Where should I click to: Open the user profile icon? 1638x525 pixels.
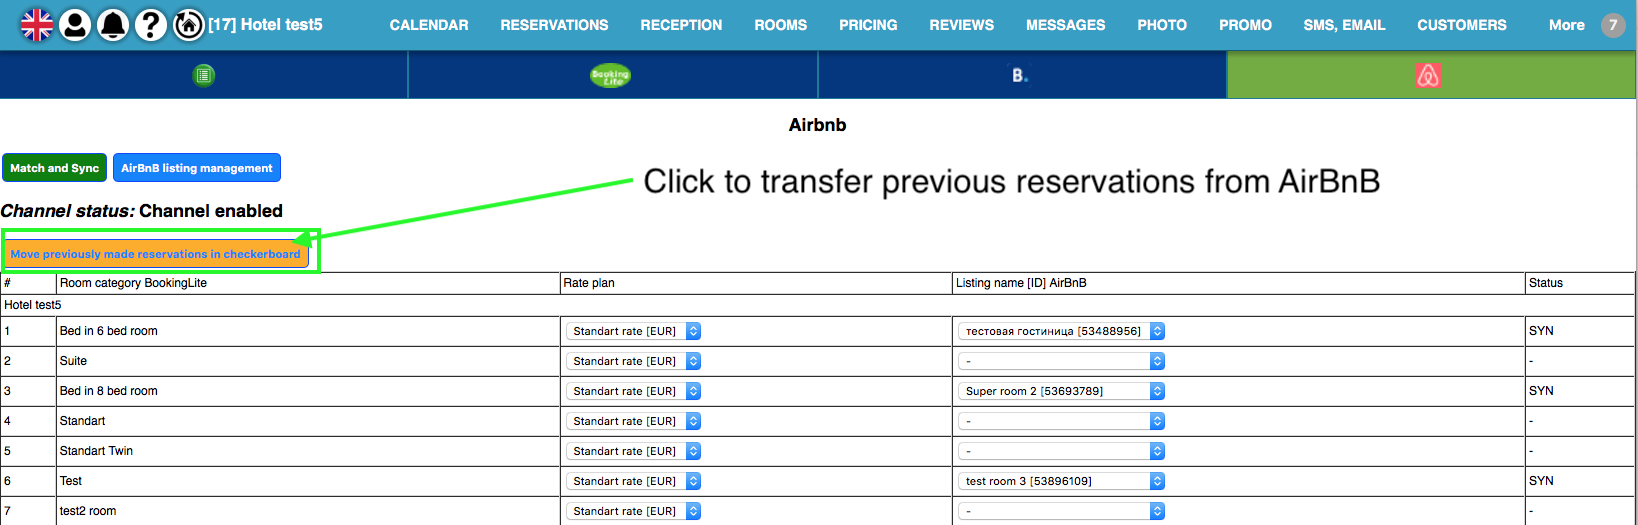tap(75, 24)
